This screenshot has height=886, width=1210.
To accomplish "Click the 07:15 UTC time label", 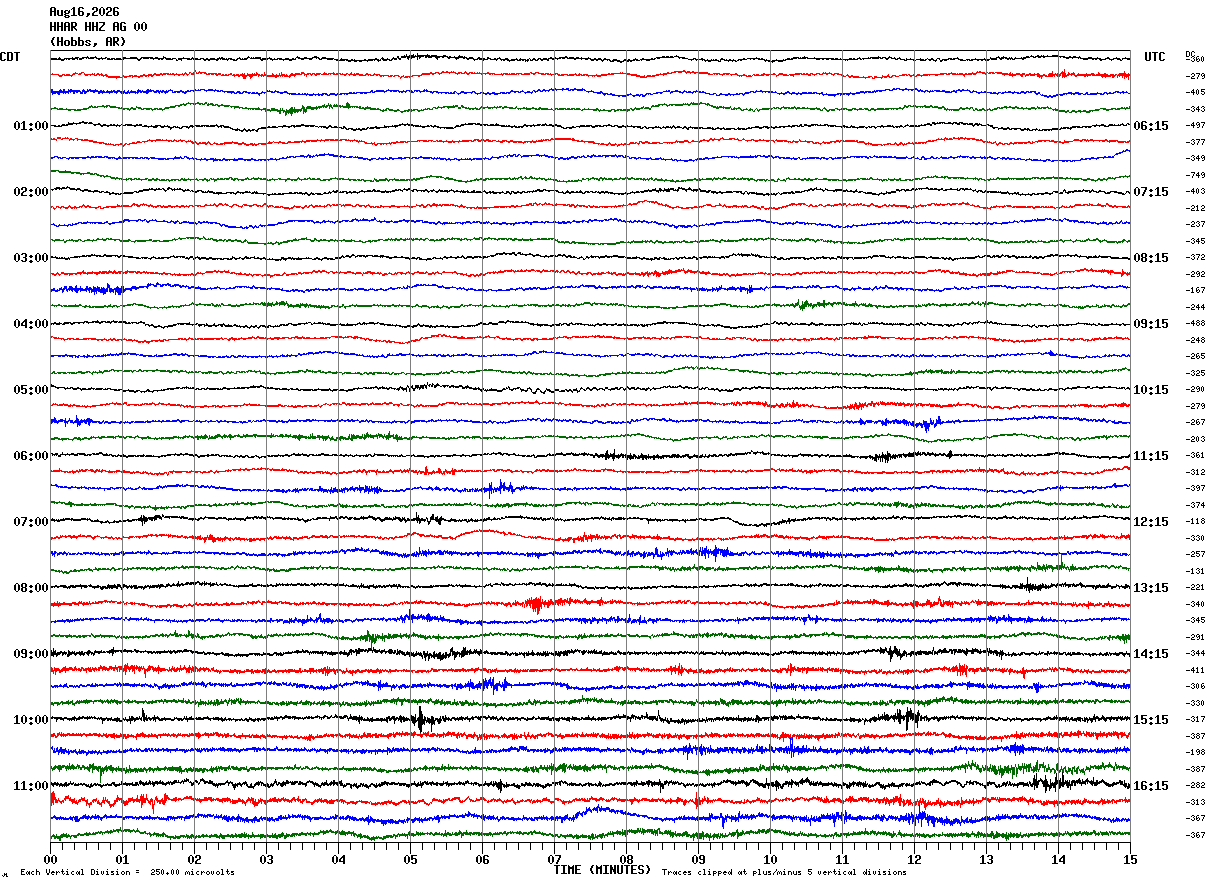I will pyautogui.click(x=1151, y=192).
